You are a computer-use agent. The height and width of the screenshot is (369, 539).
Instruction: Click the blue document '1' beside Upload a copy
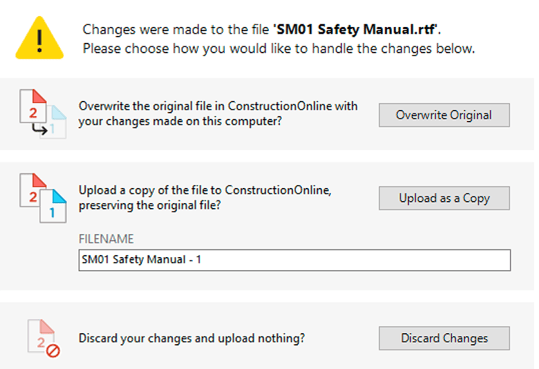pyautogui.click(x=53, y=206)
